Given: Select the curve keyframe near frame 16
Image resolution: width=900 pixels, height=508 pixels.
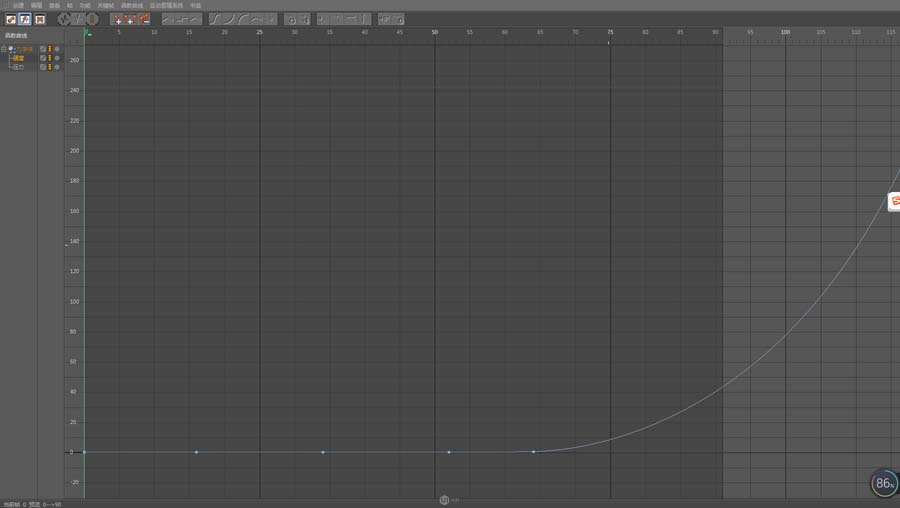Looking at the screenshot, I should pos(196,452).
